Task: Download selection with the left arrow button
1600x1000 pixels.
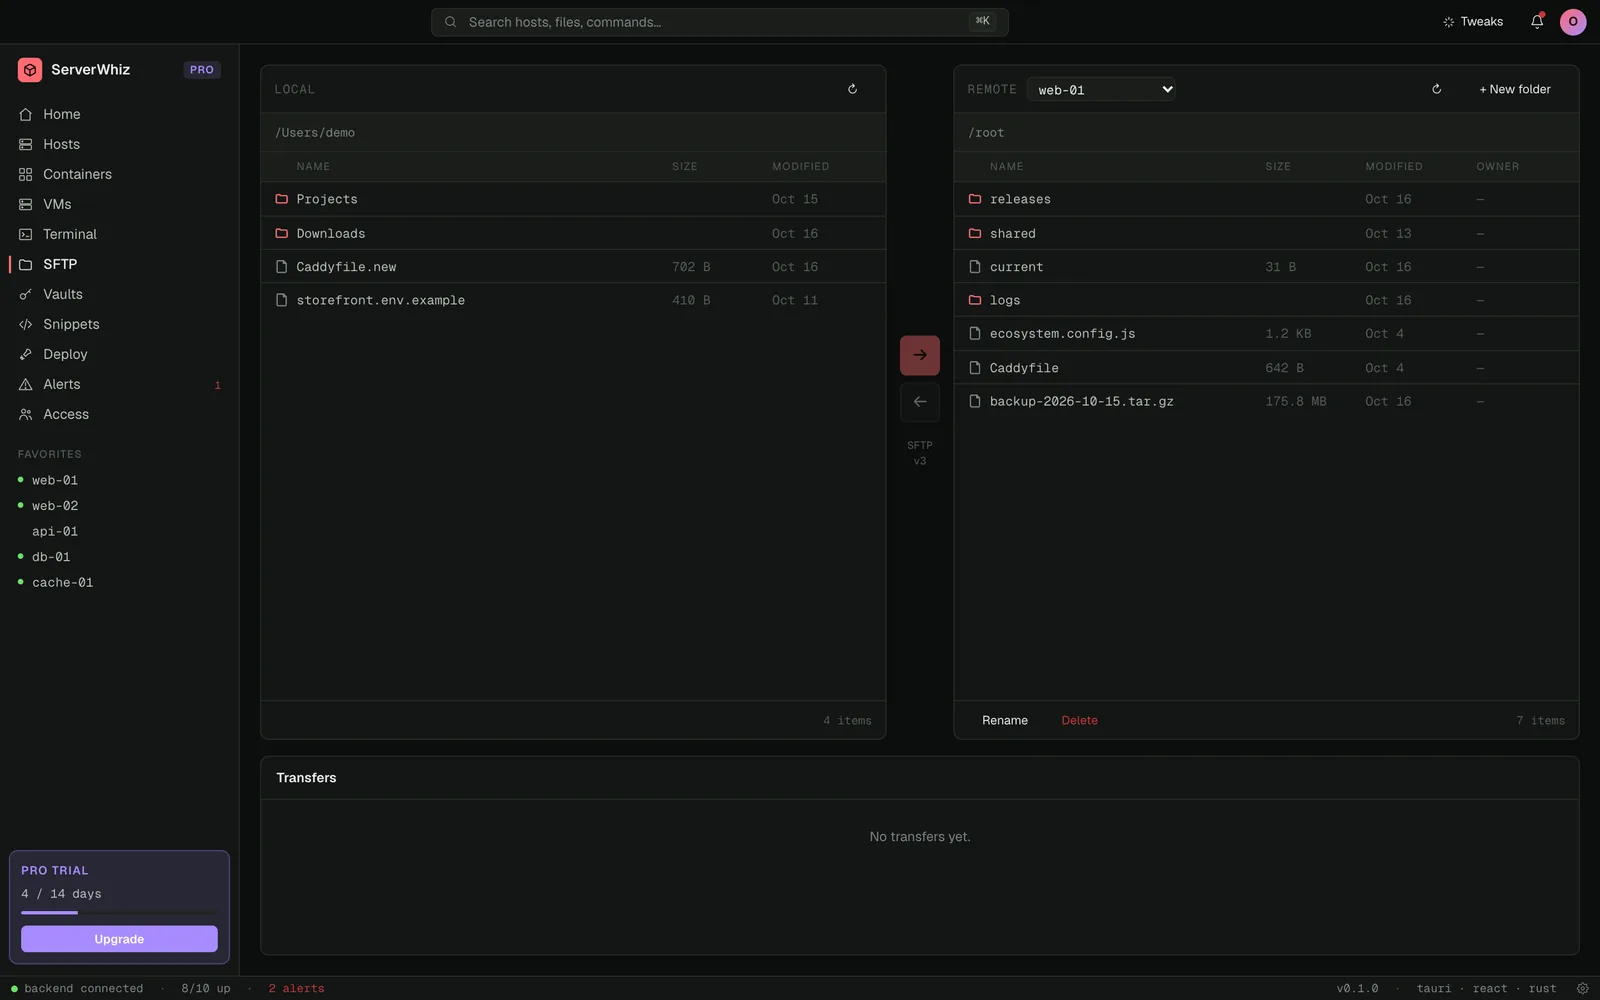Action: [920, 402]
